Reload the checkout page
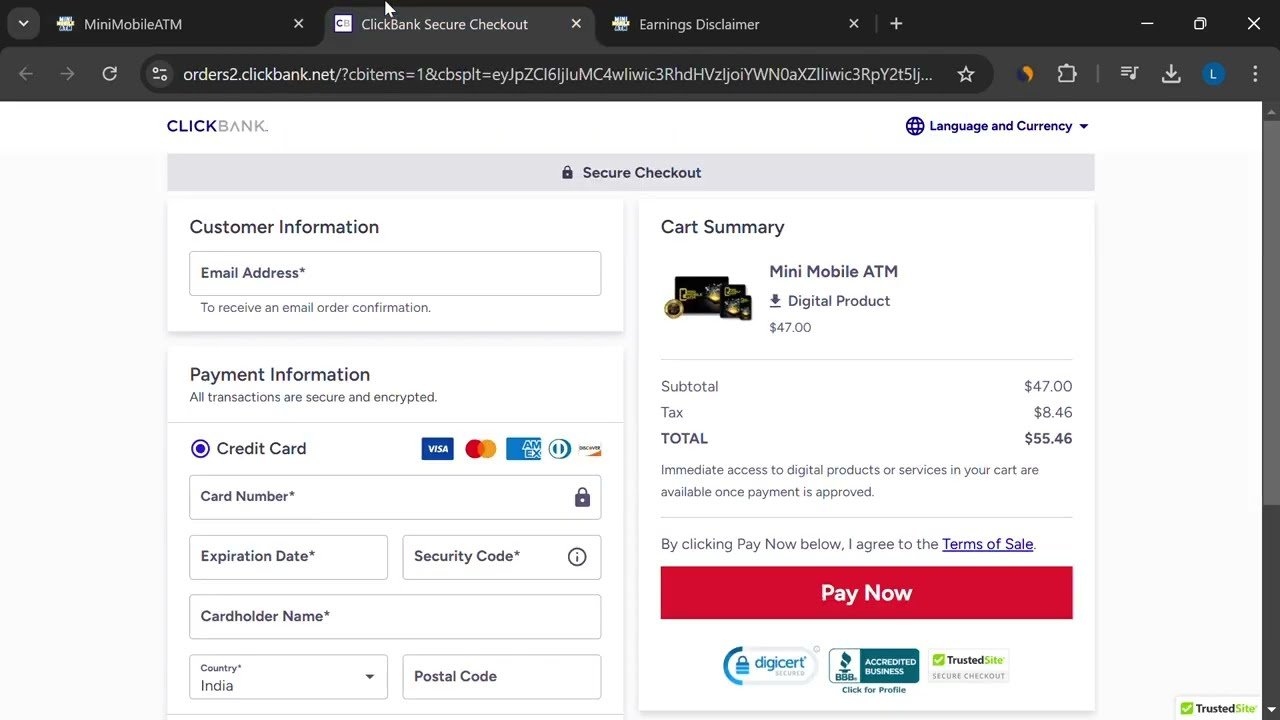Image resolution: width=1280 pixels, height=720 pixels. pos(110,74)
